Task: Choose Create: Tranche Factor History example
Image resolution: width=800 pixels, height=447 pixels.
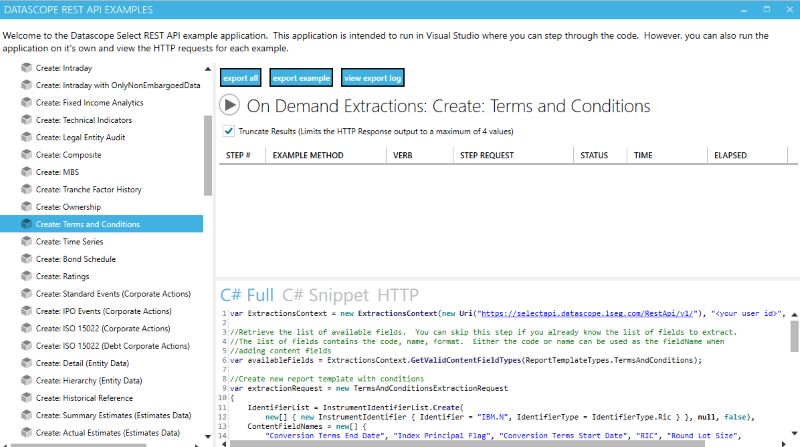Action: [88, 190]
